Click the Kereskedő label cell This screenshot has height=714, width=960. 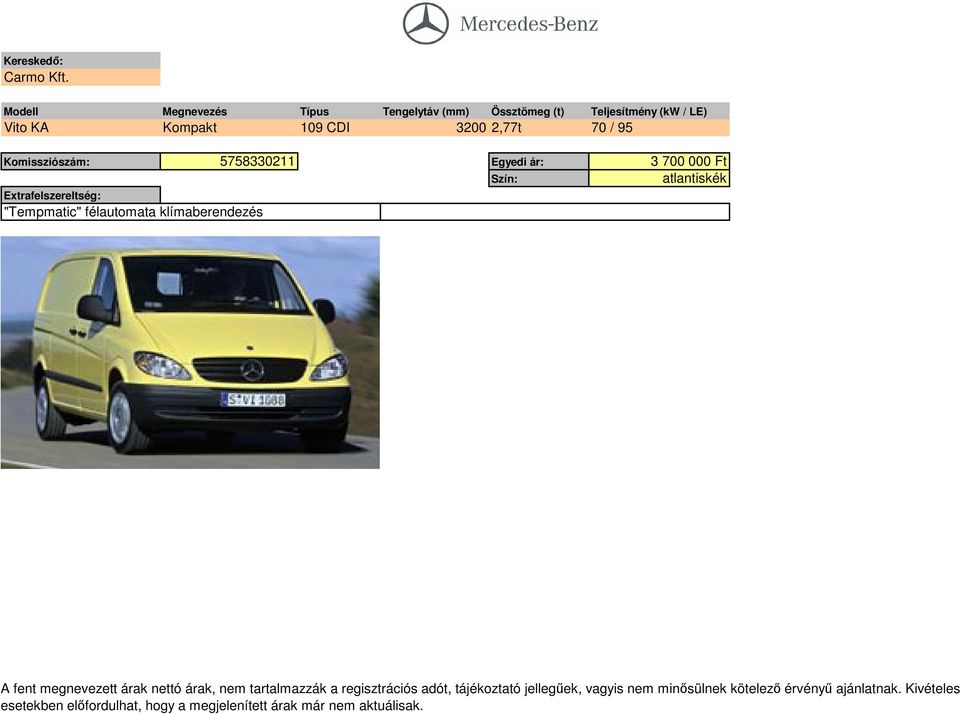[80, 61]
